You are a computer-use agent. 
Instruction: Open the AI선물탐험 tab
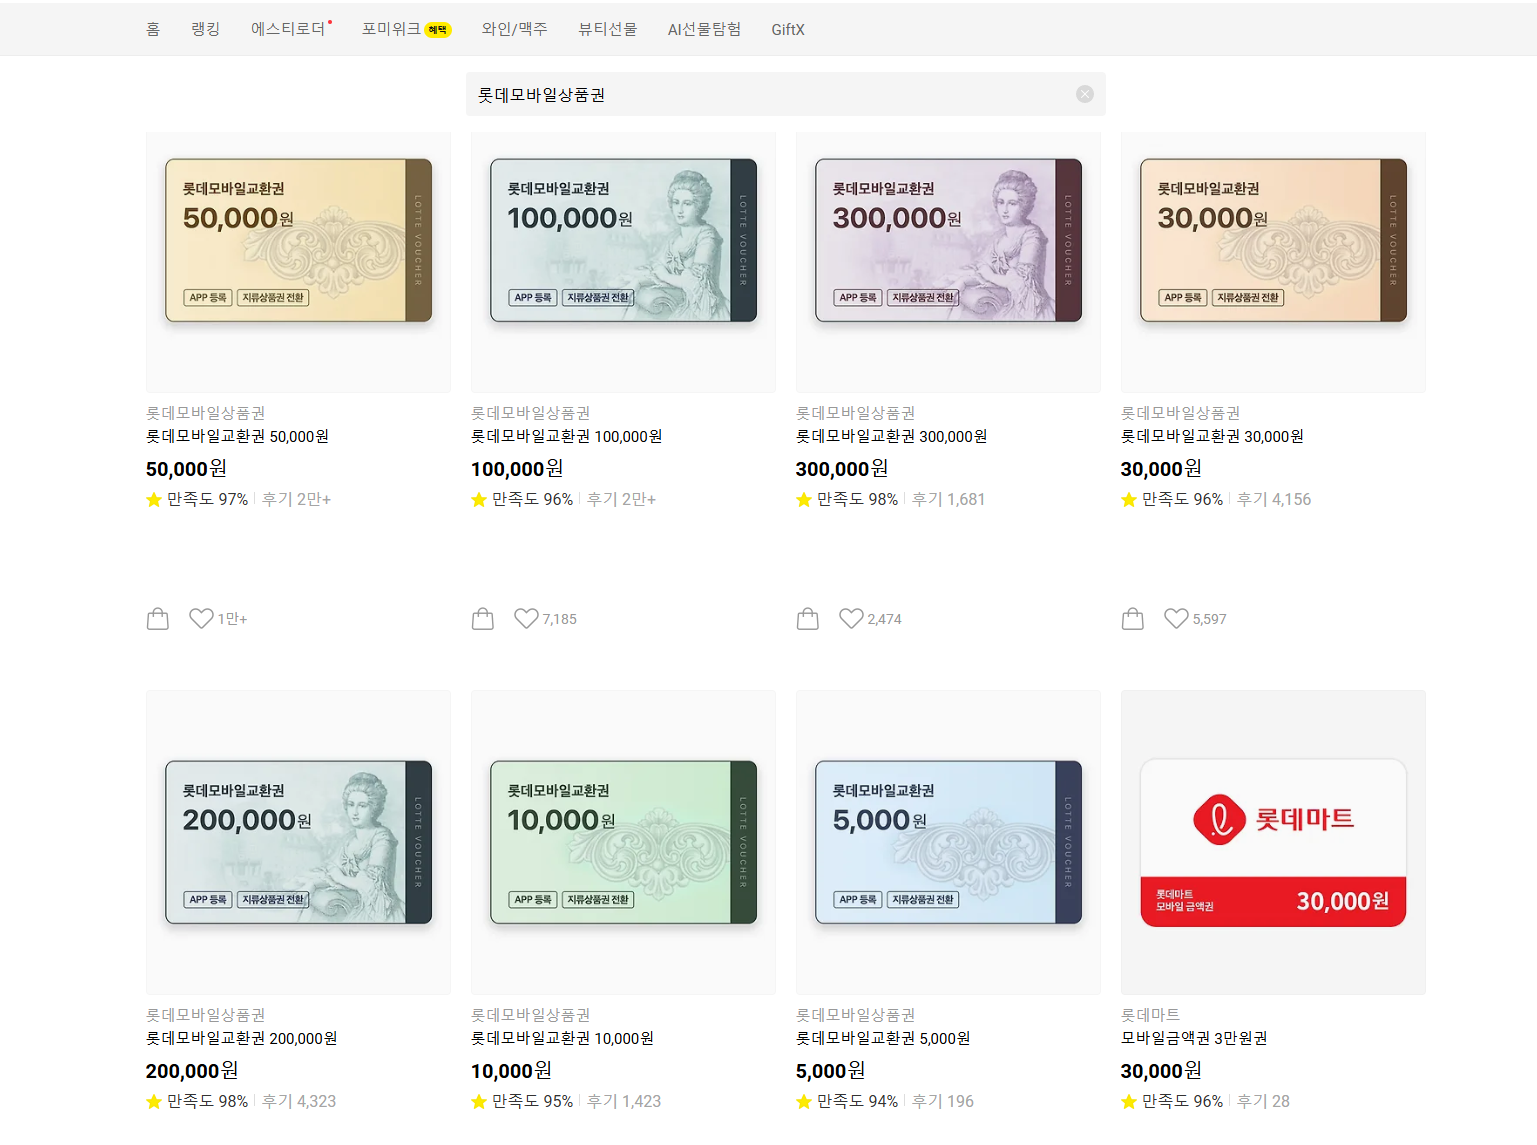coord(704,29)
